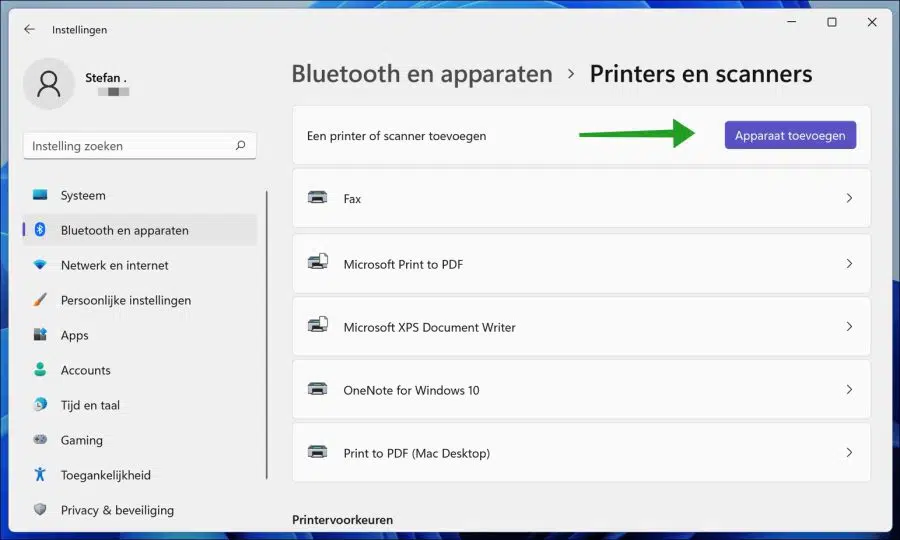
Task: Click the Accounts person icon
Action: coord(40,370)
